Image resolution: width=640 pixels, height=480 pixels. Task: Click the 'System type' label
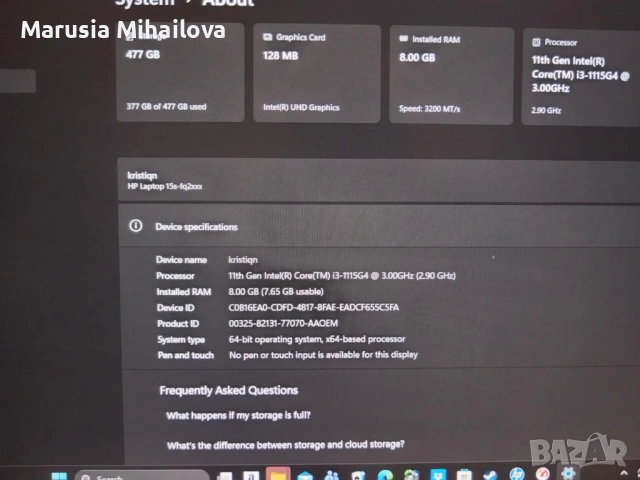point(181,340)
